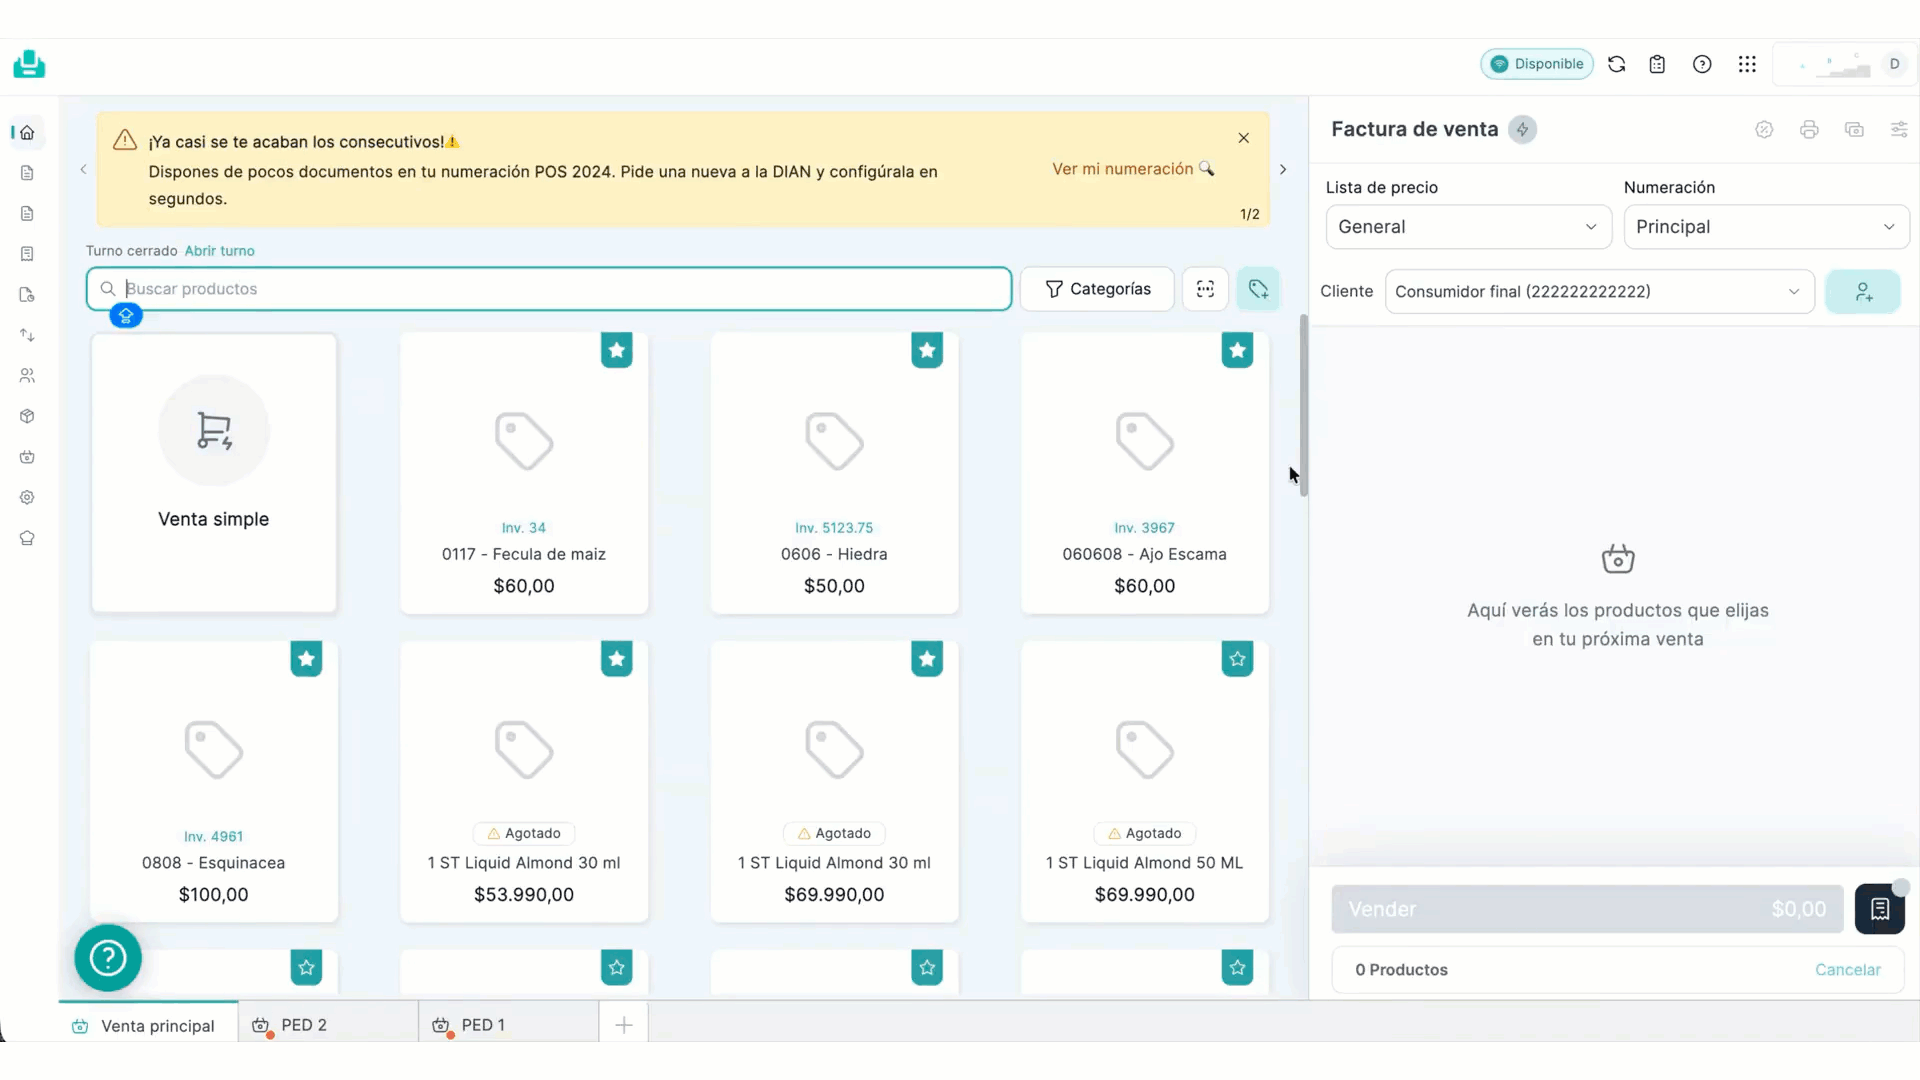Click the circular icon left of the printer

tap(1764, 129)
